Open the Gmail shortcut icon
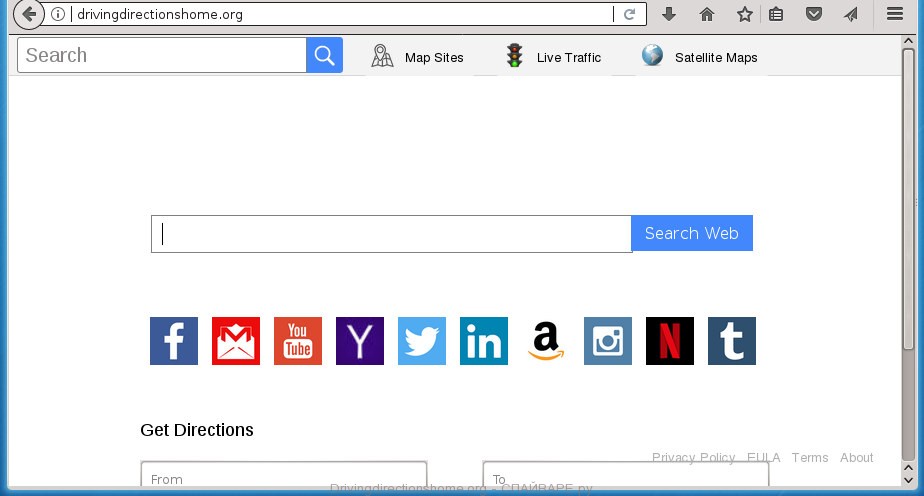 pos(236,341)
